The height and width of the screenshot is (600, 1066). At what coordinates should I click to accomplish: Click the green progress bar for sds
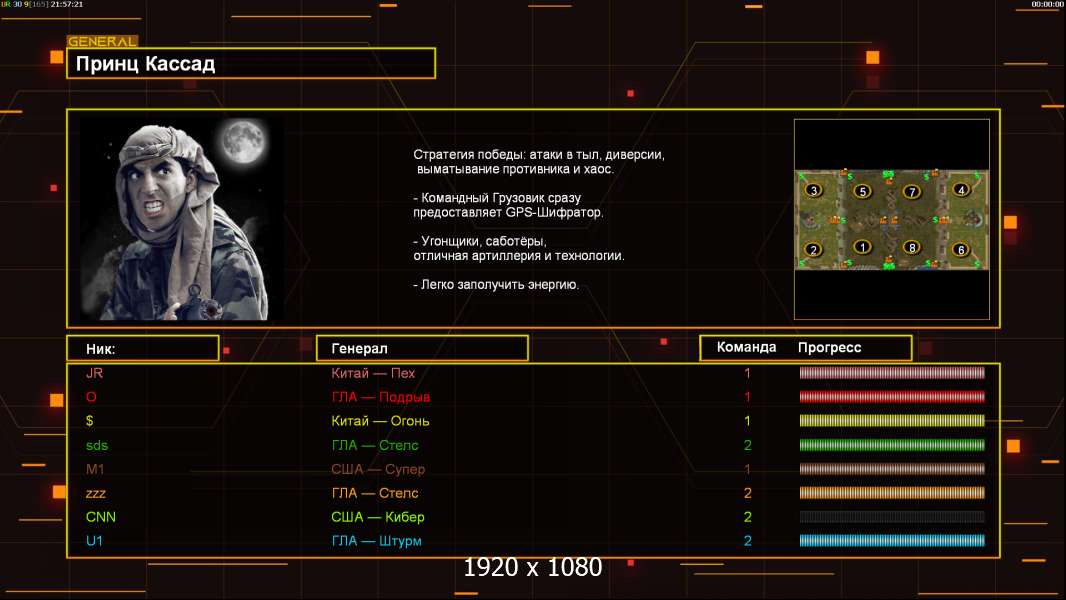pyautogui.click(x=892, y=445)
